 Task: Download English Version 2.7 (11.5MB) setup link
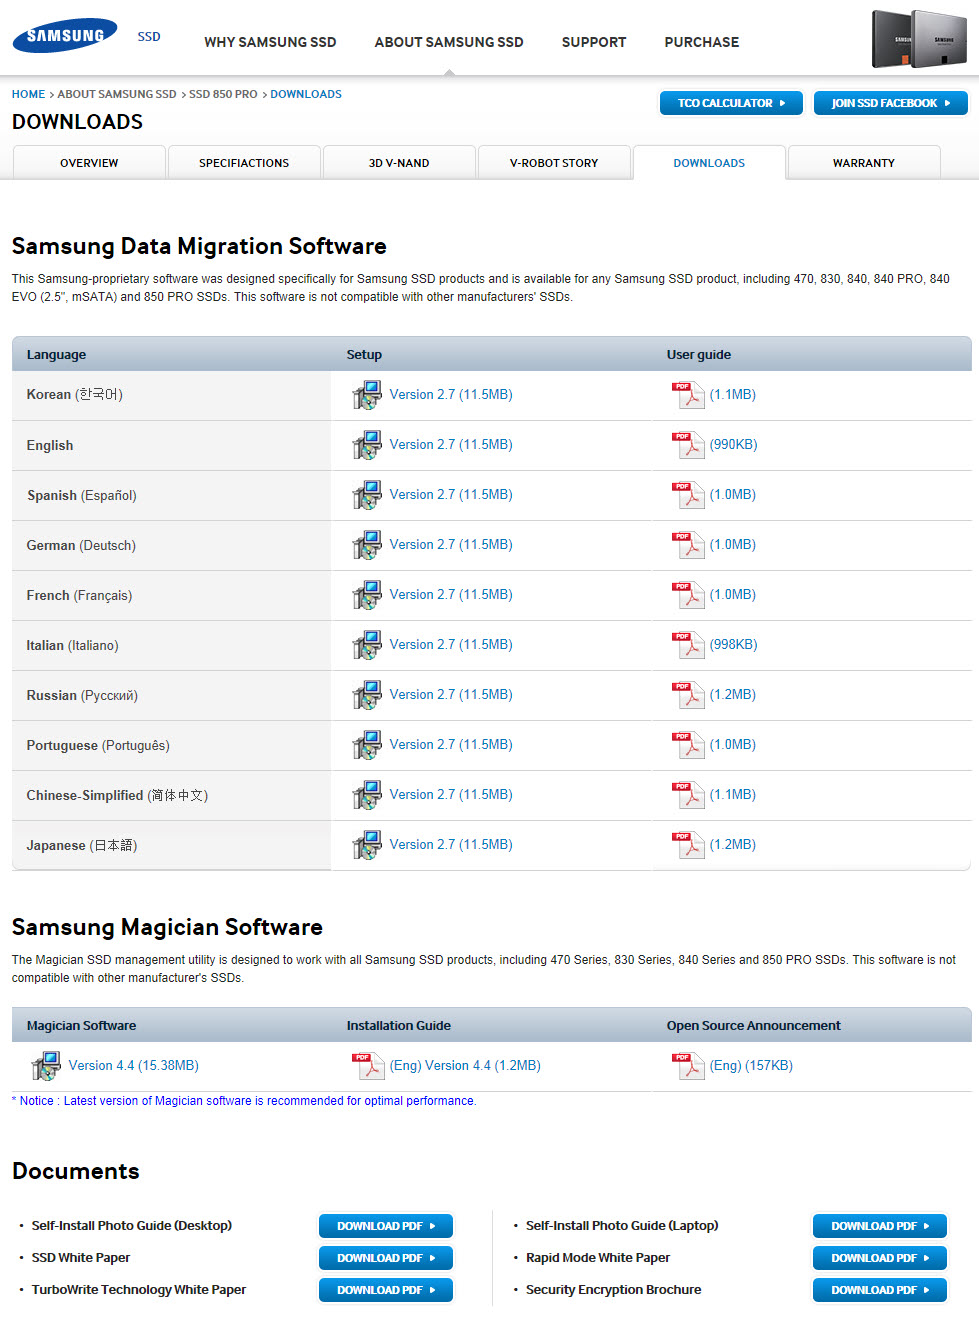[451, 445]
